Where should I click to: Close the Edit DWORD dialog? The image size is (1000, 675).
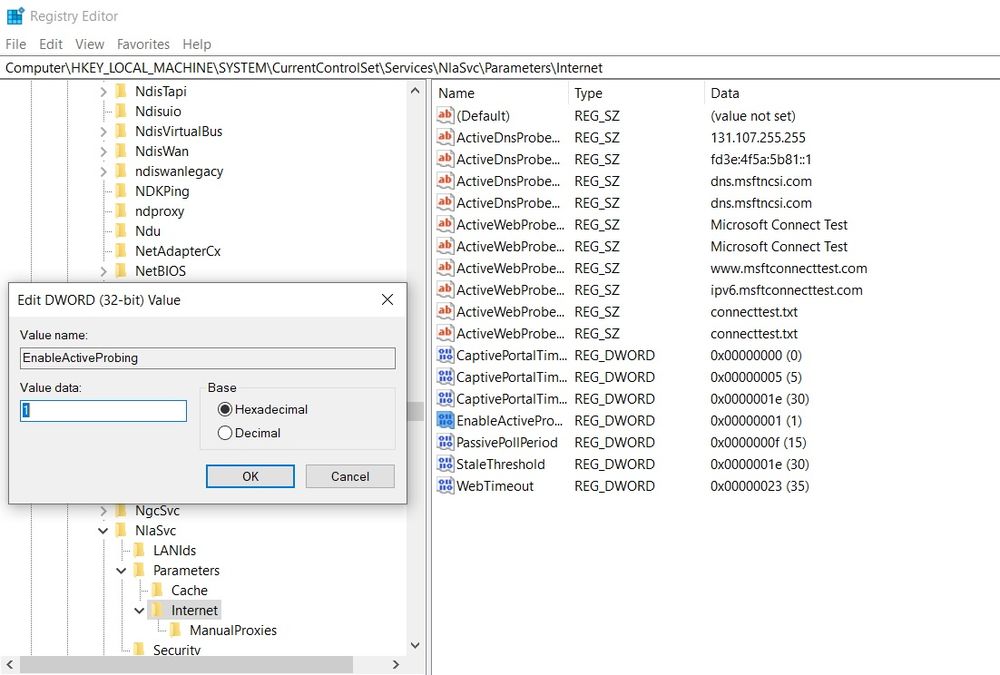(x=387, y=299)
